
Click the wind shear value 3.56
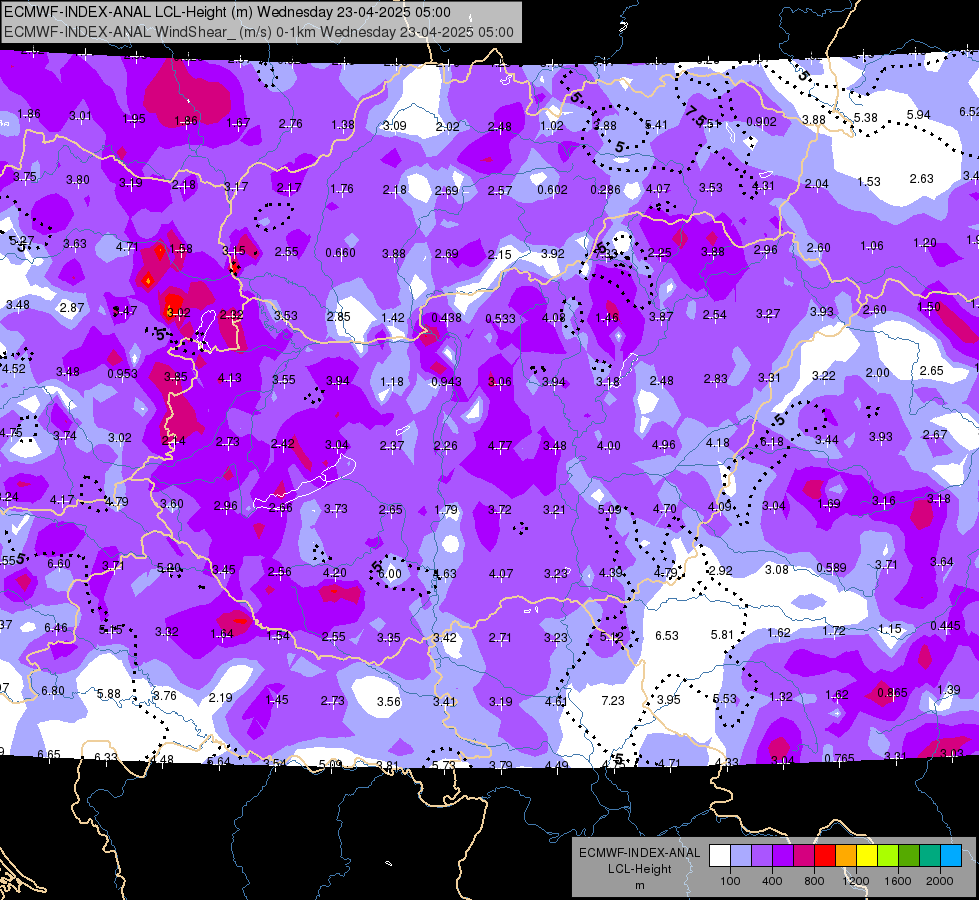[x=388, y=701]
